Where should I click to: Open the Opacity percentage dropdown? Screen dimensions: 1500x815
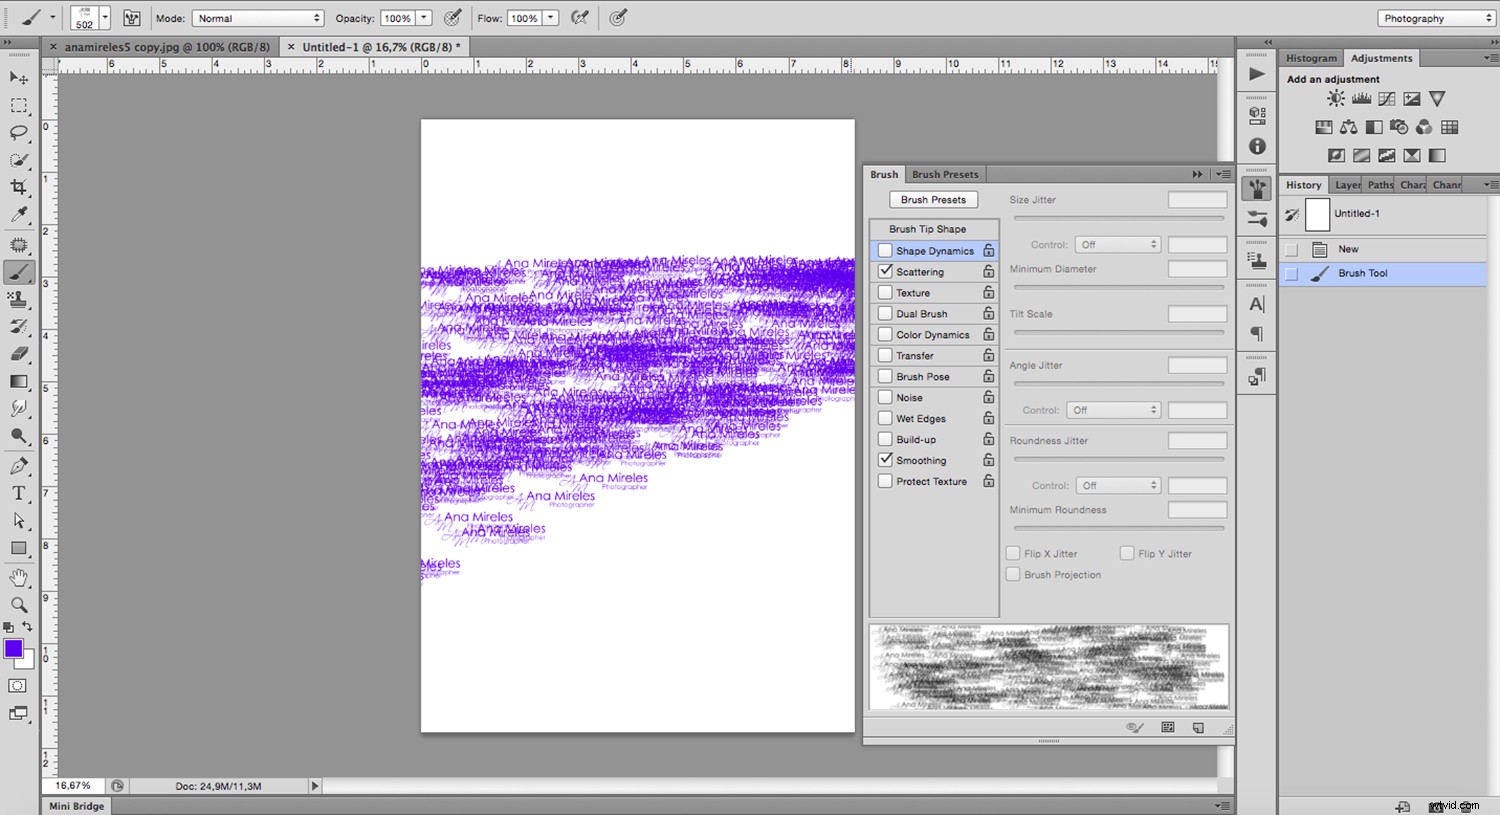tap(424, 17)
